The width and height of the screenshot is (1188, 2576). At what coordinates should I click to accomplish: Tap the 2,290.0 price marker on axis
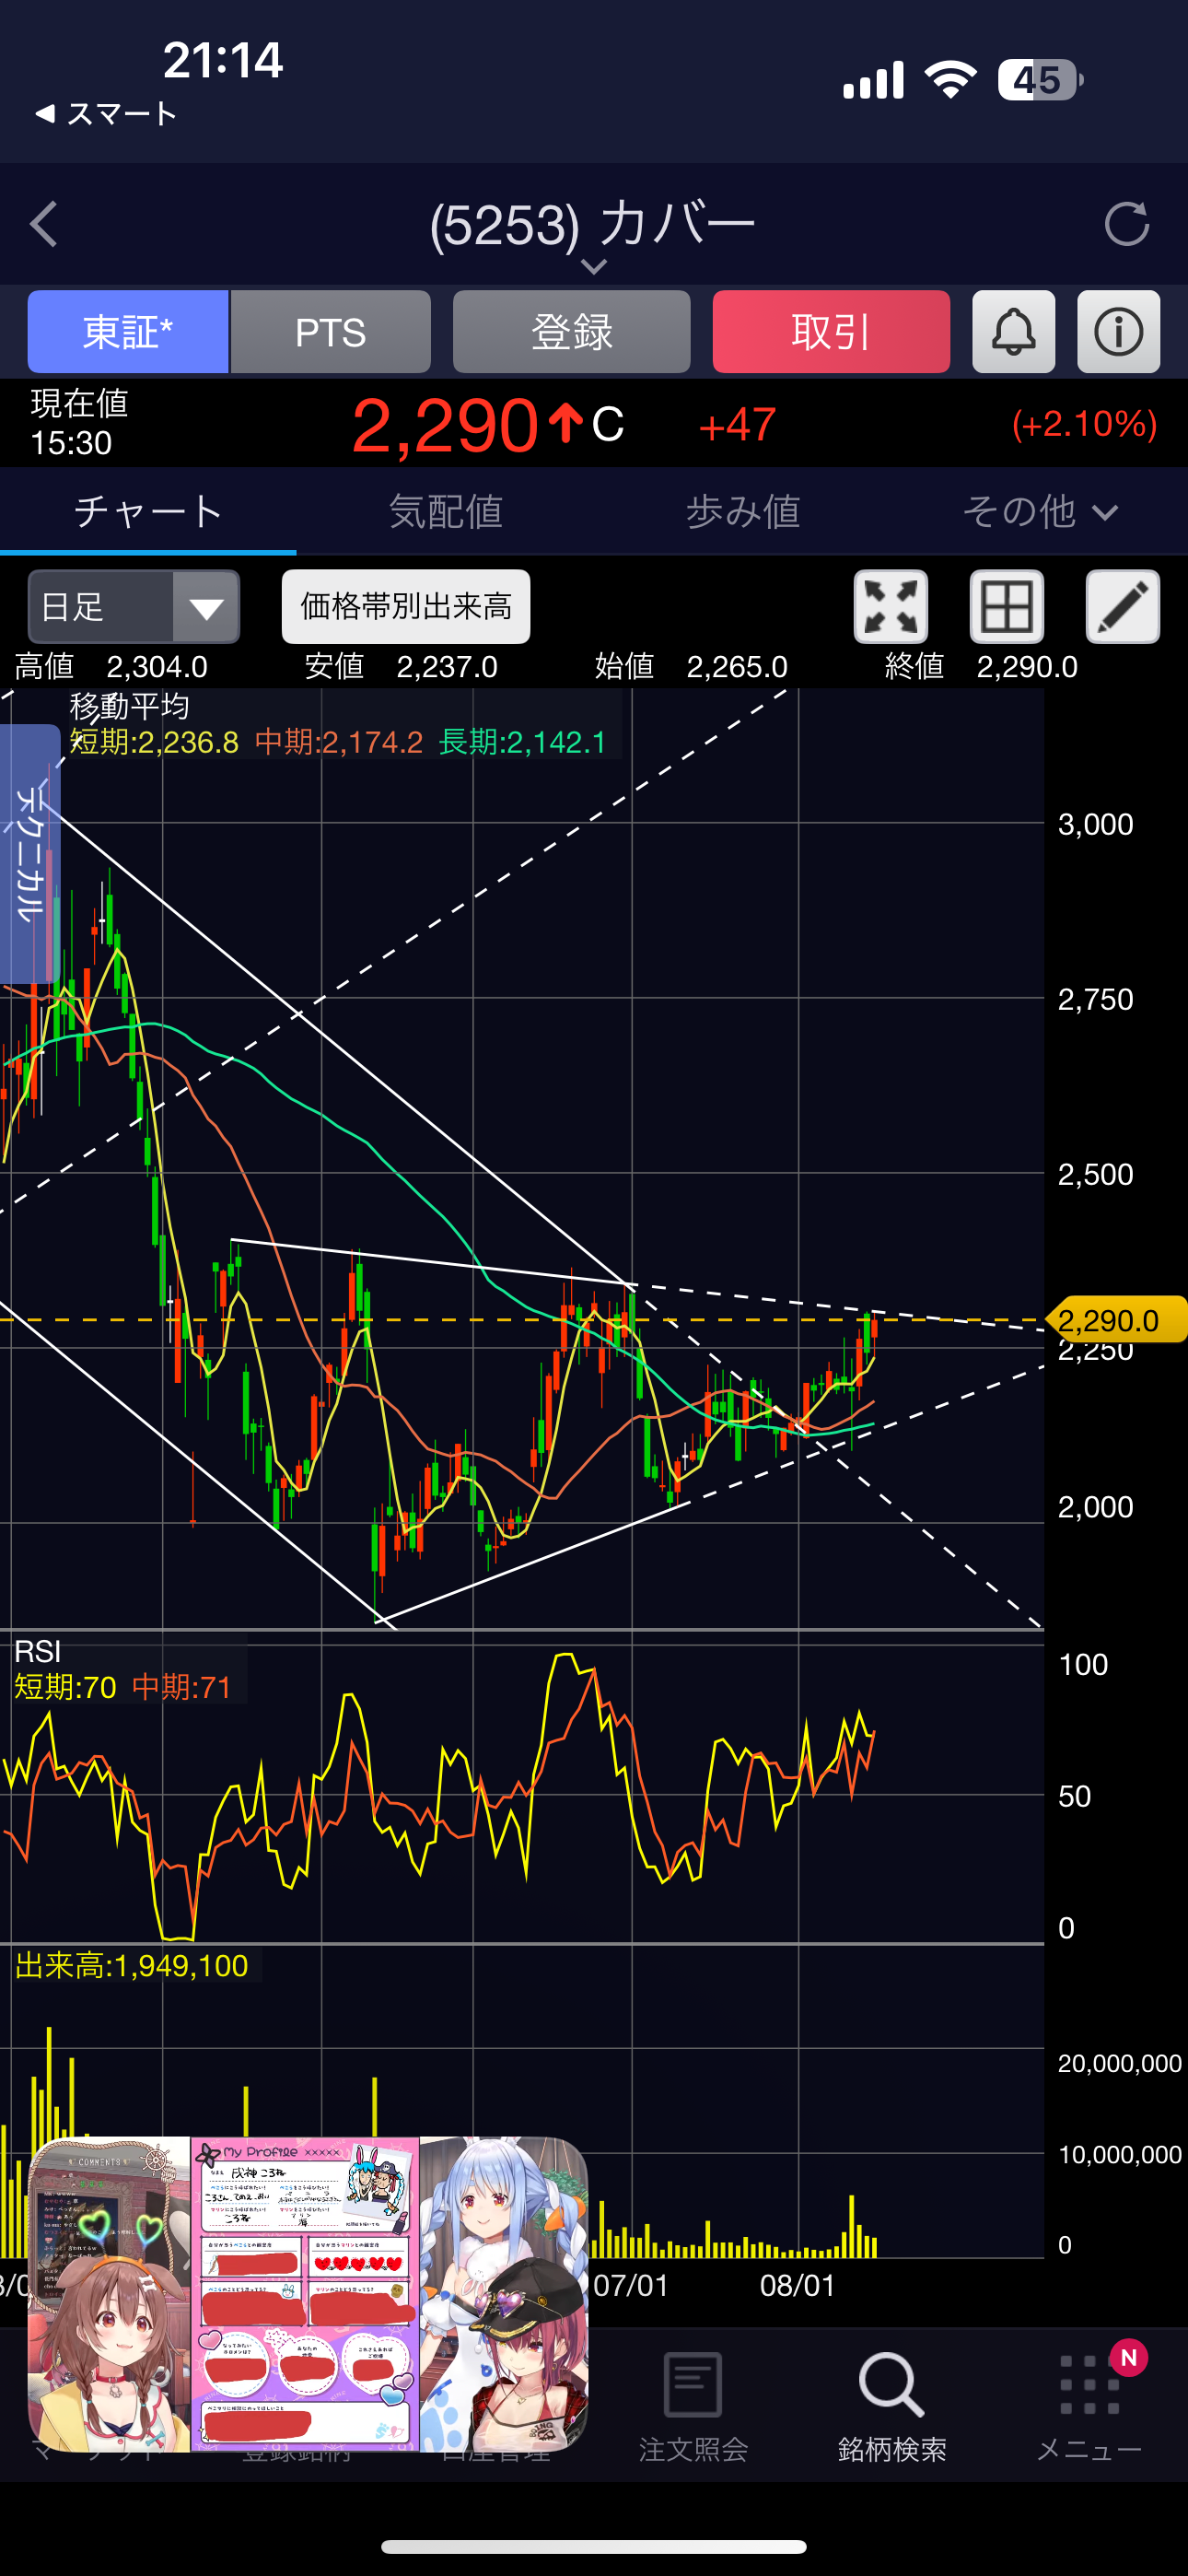1116,1321
